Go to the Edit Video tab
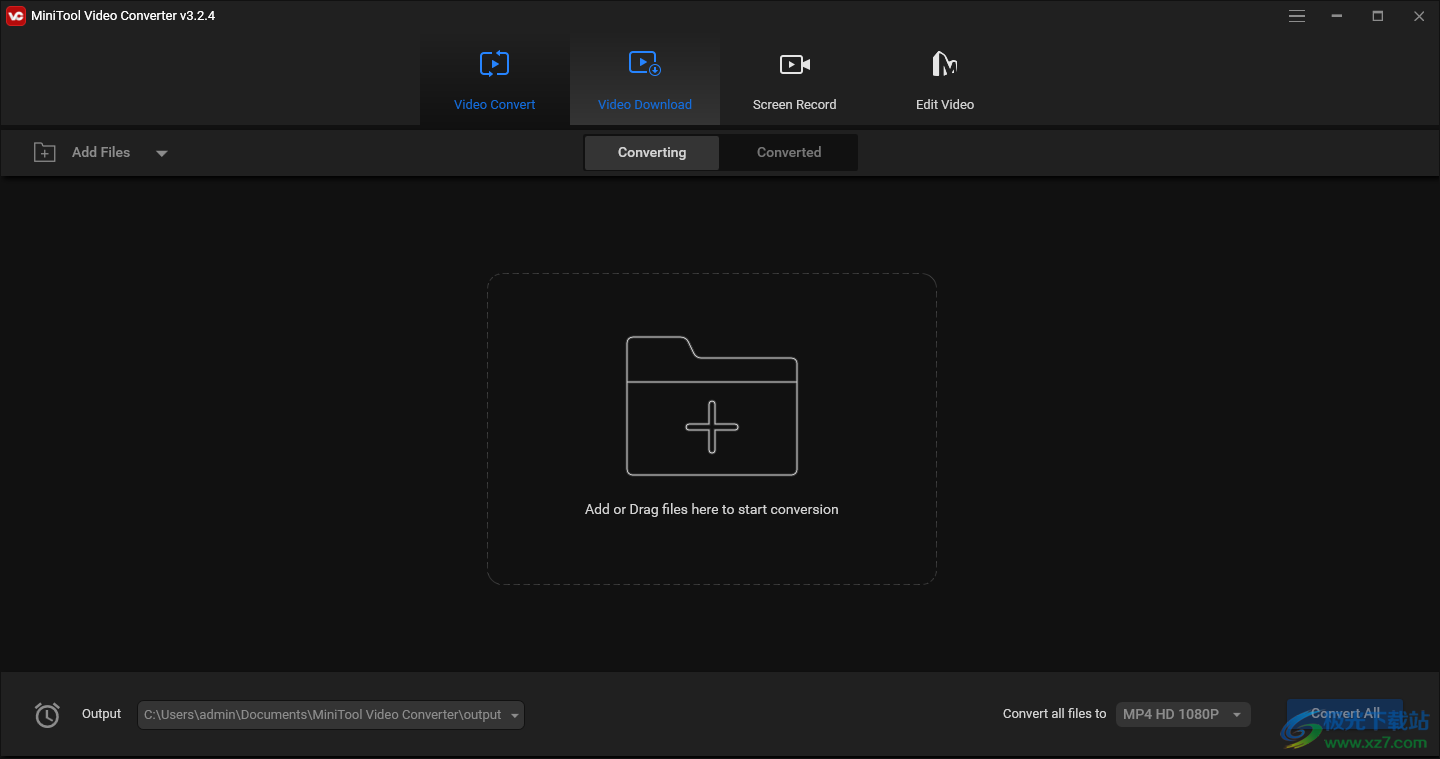Screen dimensions: 1440x759 pos(945,80)
